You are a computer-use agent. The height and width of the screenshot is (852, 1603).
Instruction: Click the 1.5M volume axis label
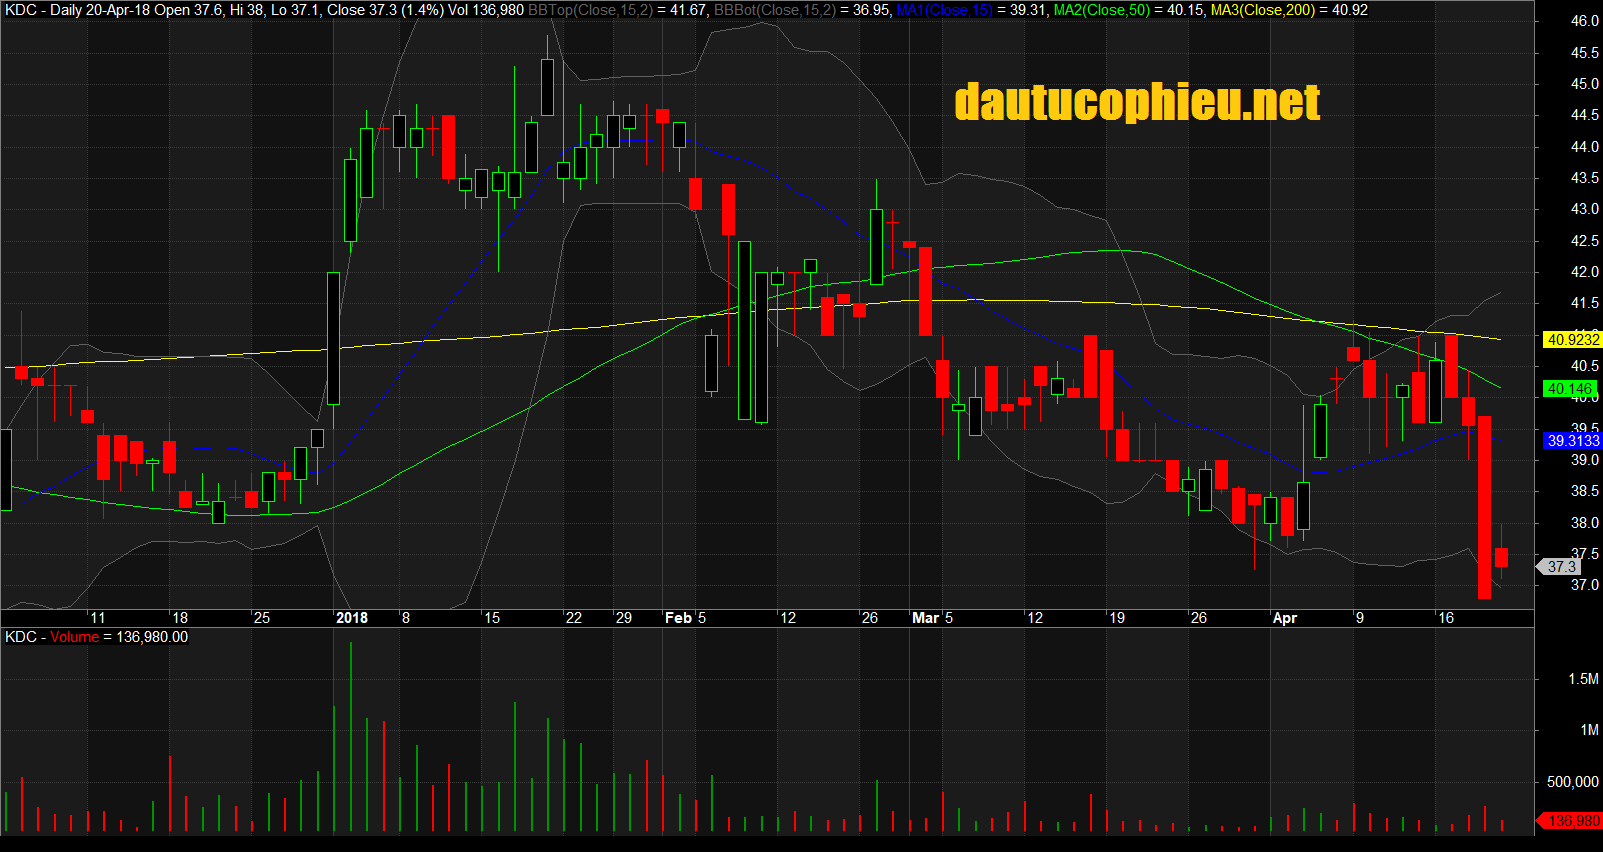[x=1583, y=679]
